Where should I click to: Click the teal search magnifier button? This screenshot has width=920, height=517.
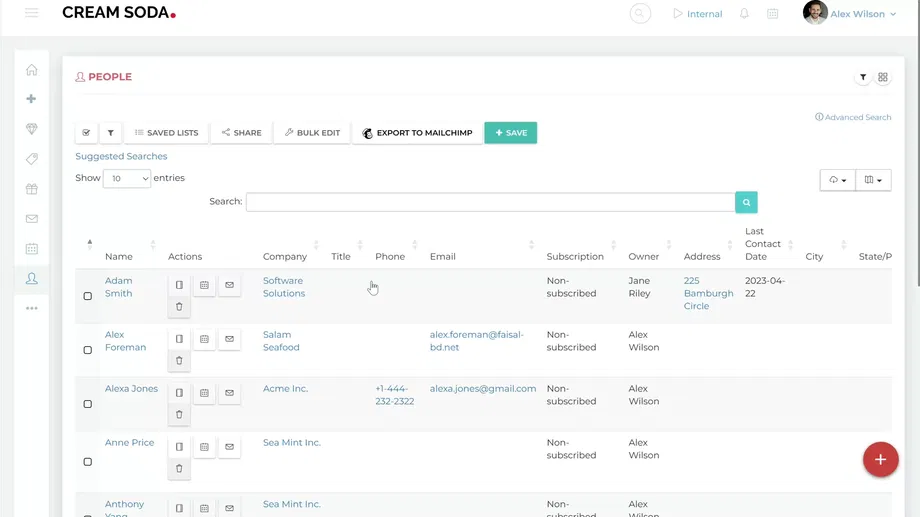click(x=746, y=202)
